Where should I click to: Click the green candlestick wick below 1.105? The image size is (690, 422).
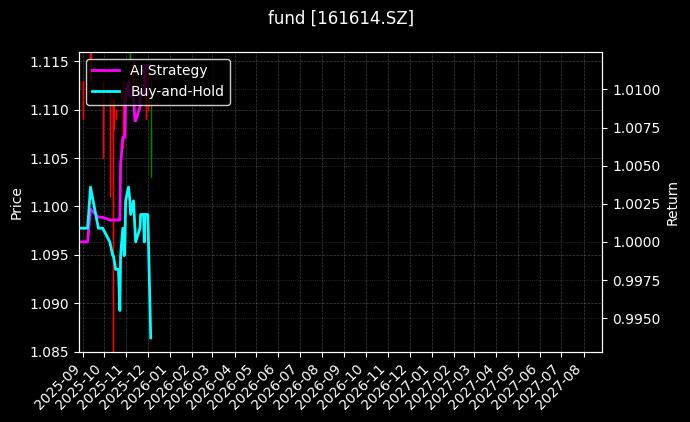pyautogui.click(x=151, y=141)
